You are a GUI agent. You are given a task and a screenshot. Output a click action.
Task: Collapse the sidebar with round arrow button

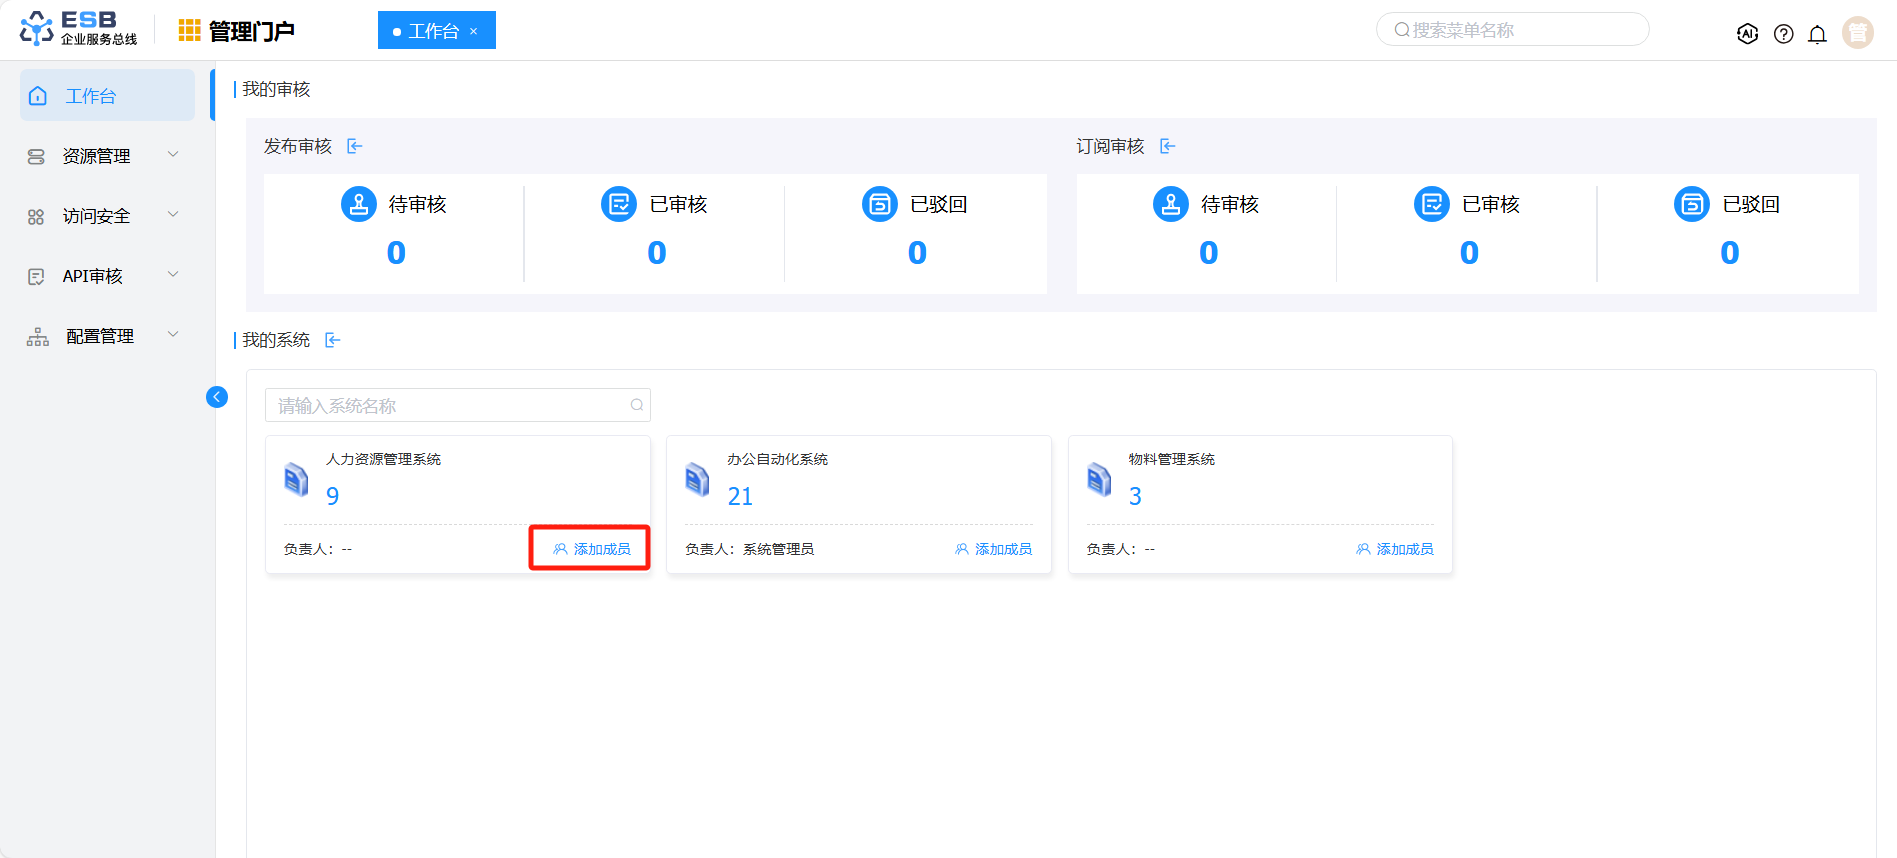(x=217, y=397)
